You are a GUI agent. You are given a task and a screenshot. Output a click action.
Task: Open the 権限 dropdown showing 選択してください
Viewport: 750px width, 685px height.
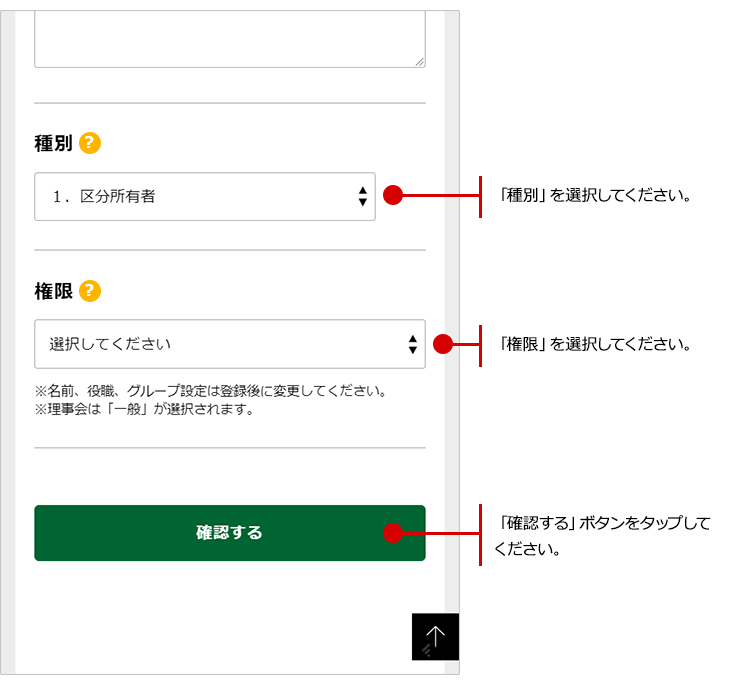coord(220,344)
